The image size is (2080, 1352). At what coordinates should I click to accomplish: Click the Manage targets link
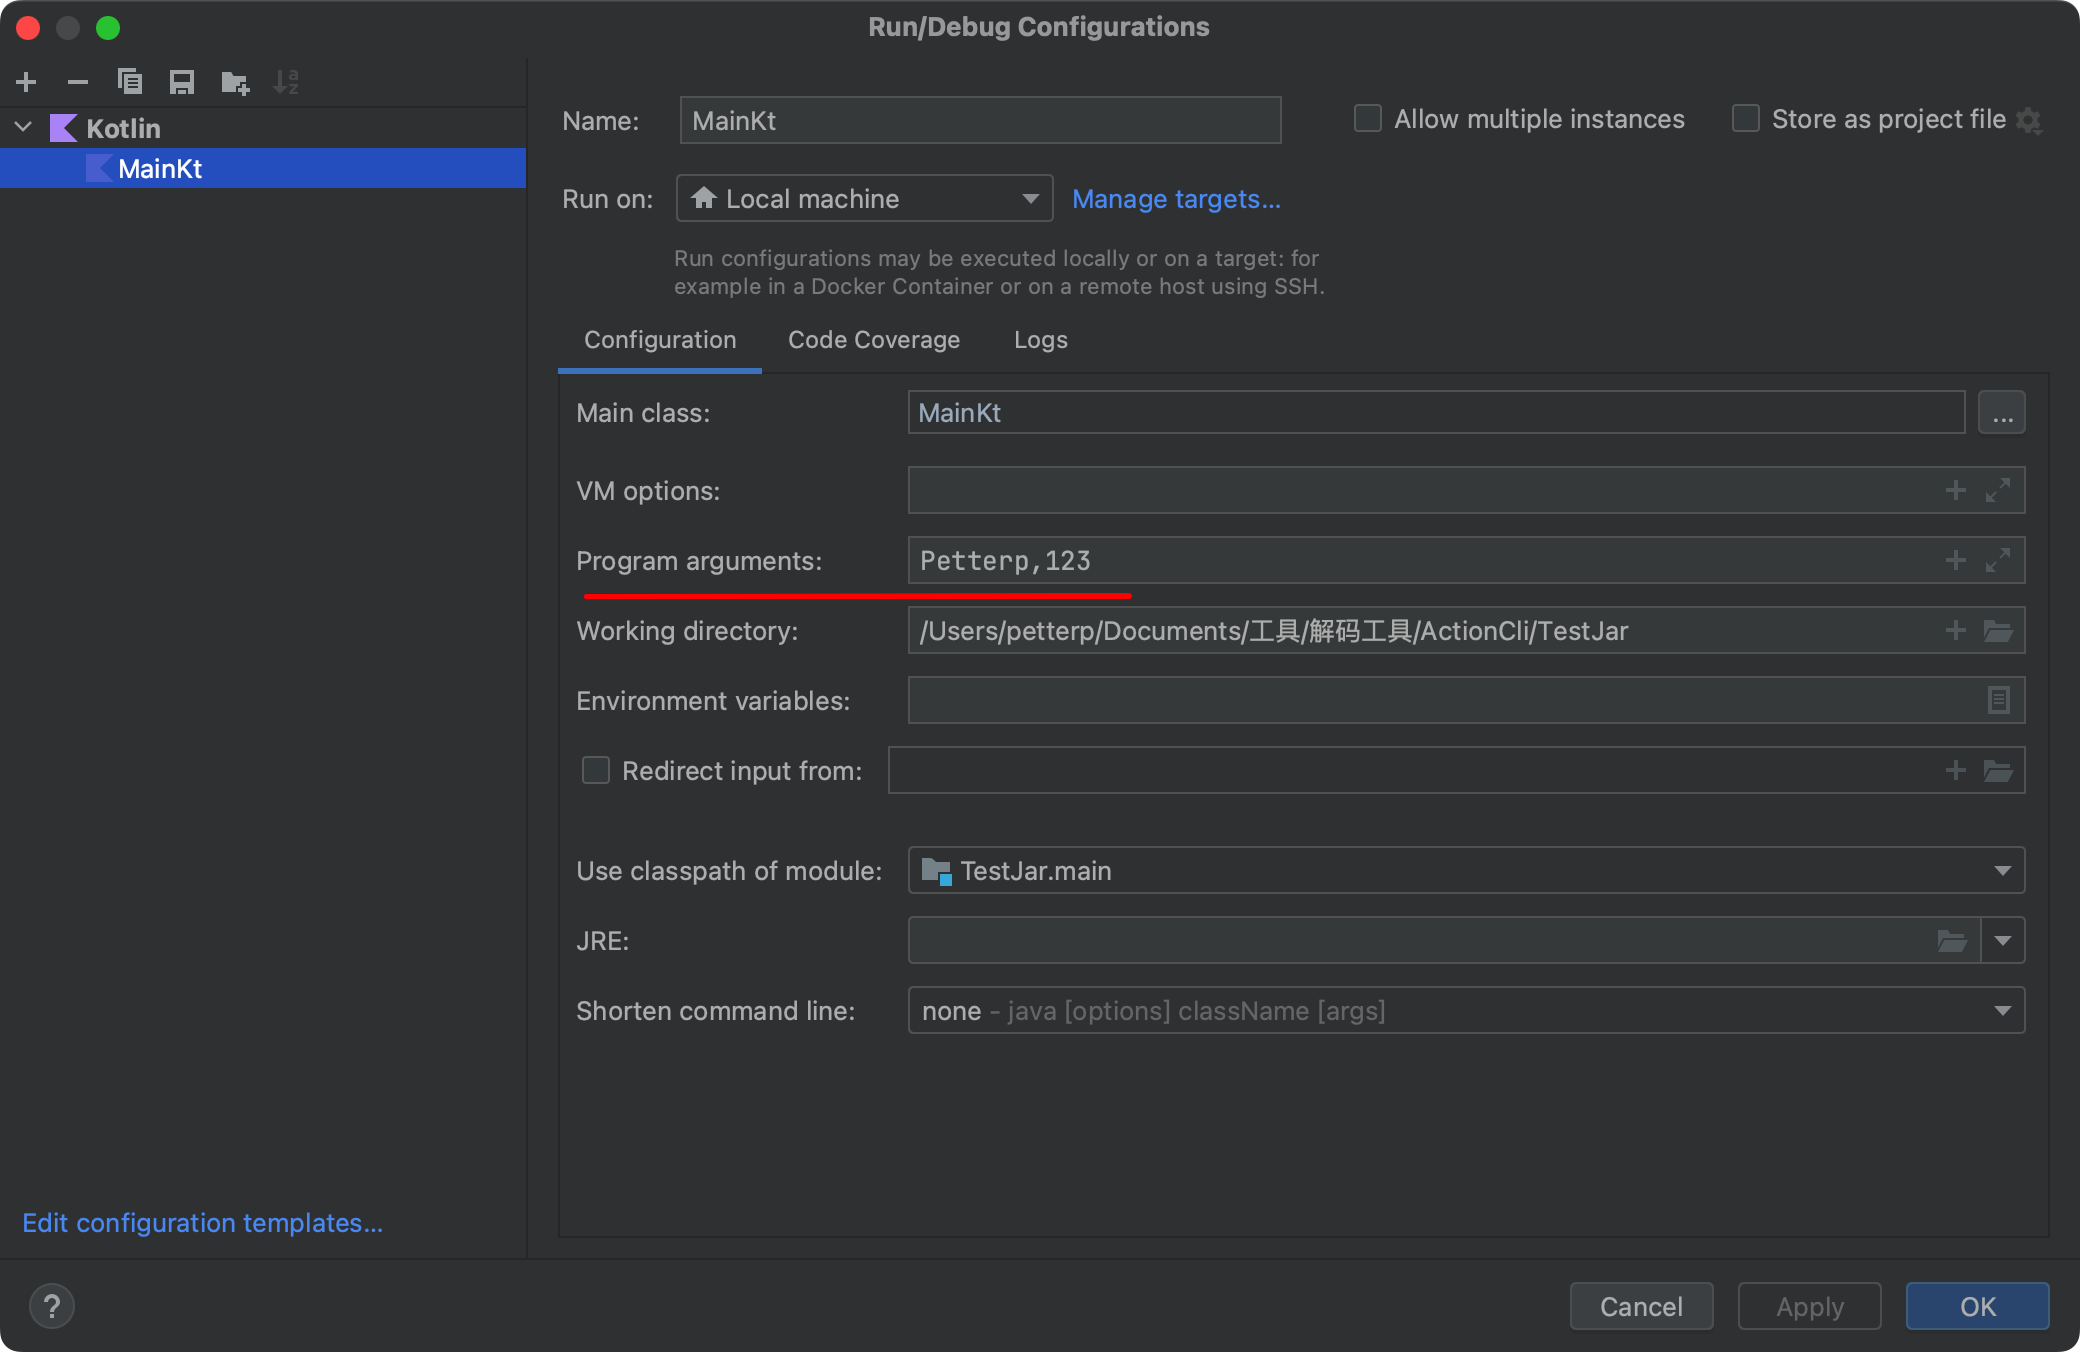click(x=1176, y=199)
